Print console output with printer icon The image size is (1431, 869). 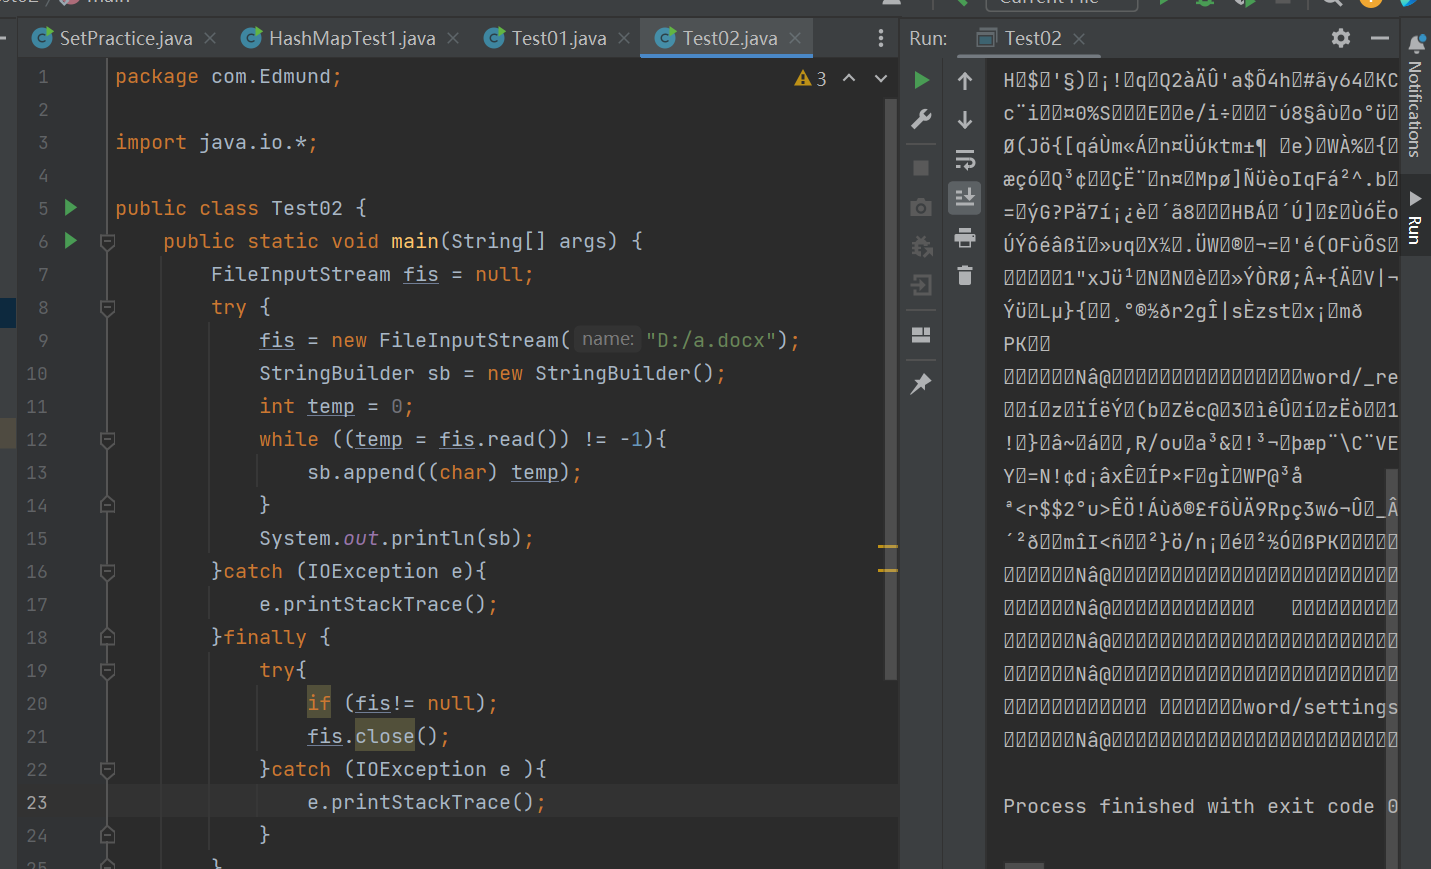point(965,237)
